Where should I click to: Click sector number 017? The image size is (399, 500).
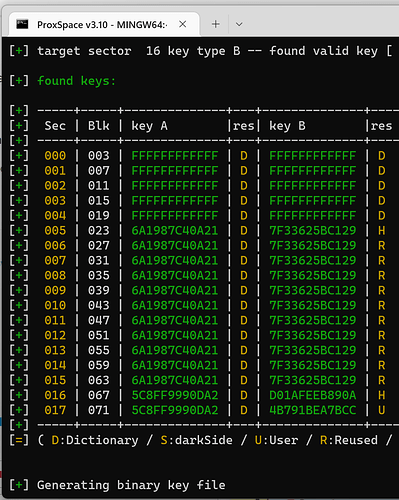[x=55, y=410]
